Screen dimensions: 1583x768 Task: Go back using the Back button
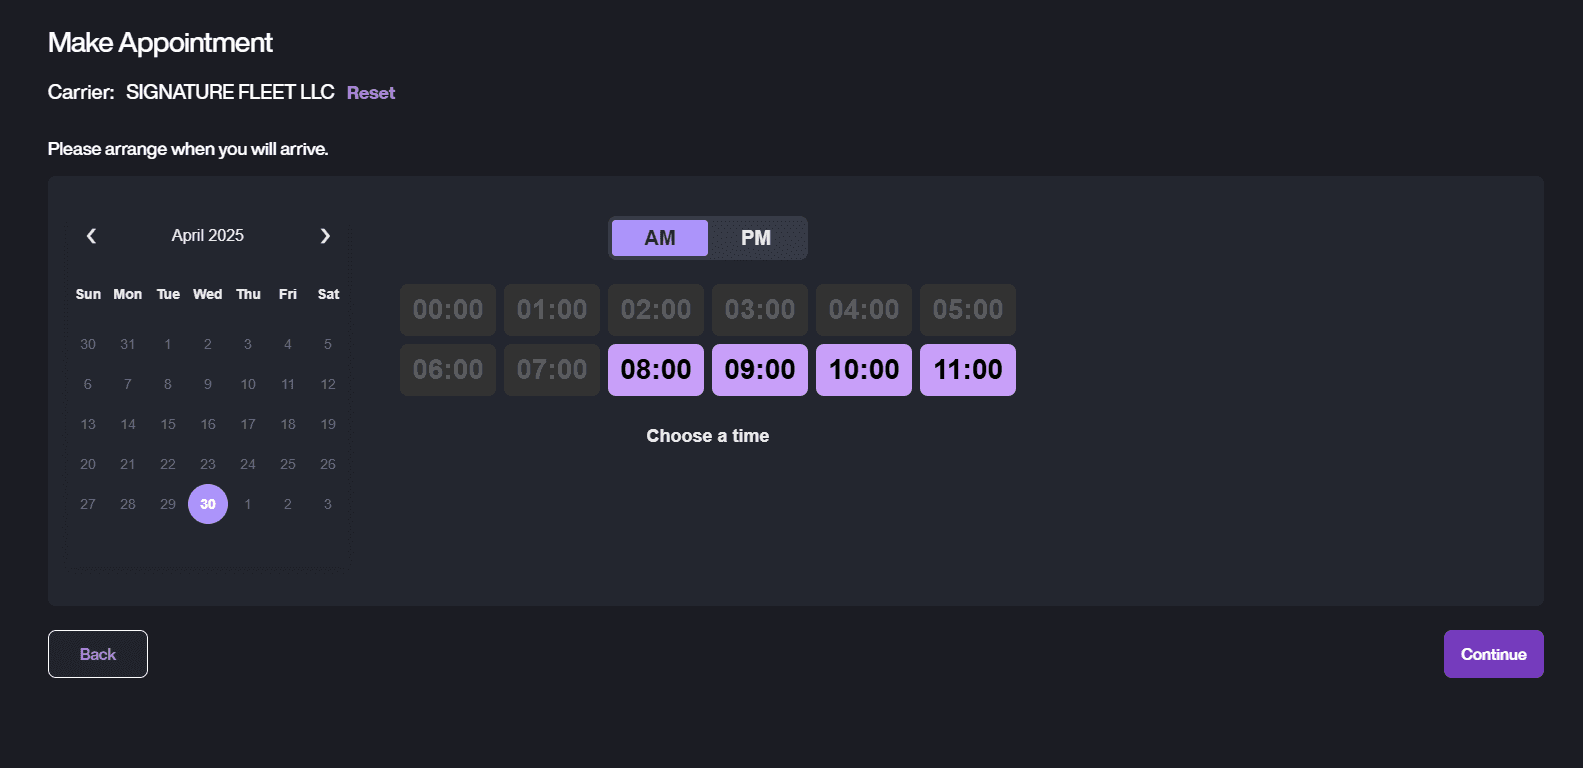coord(98,654)
